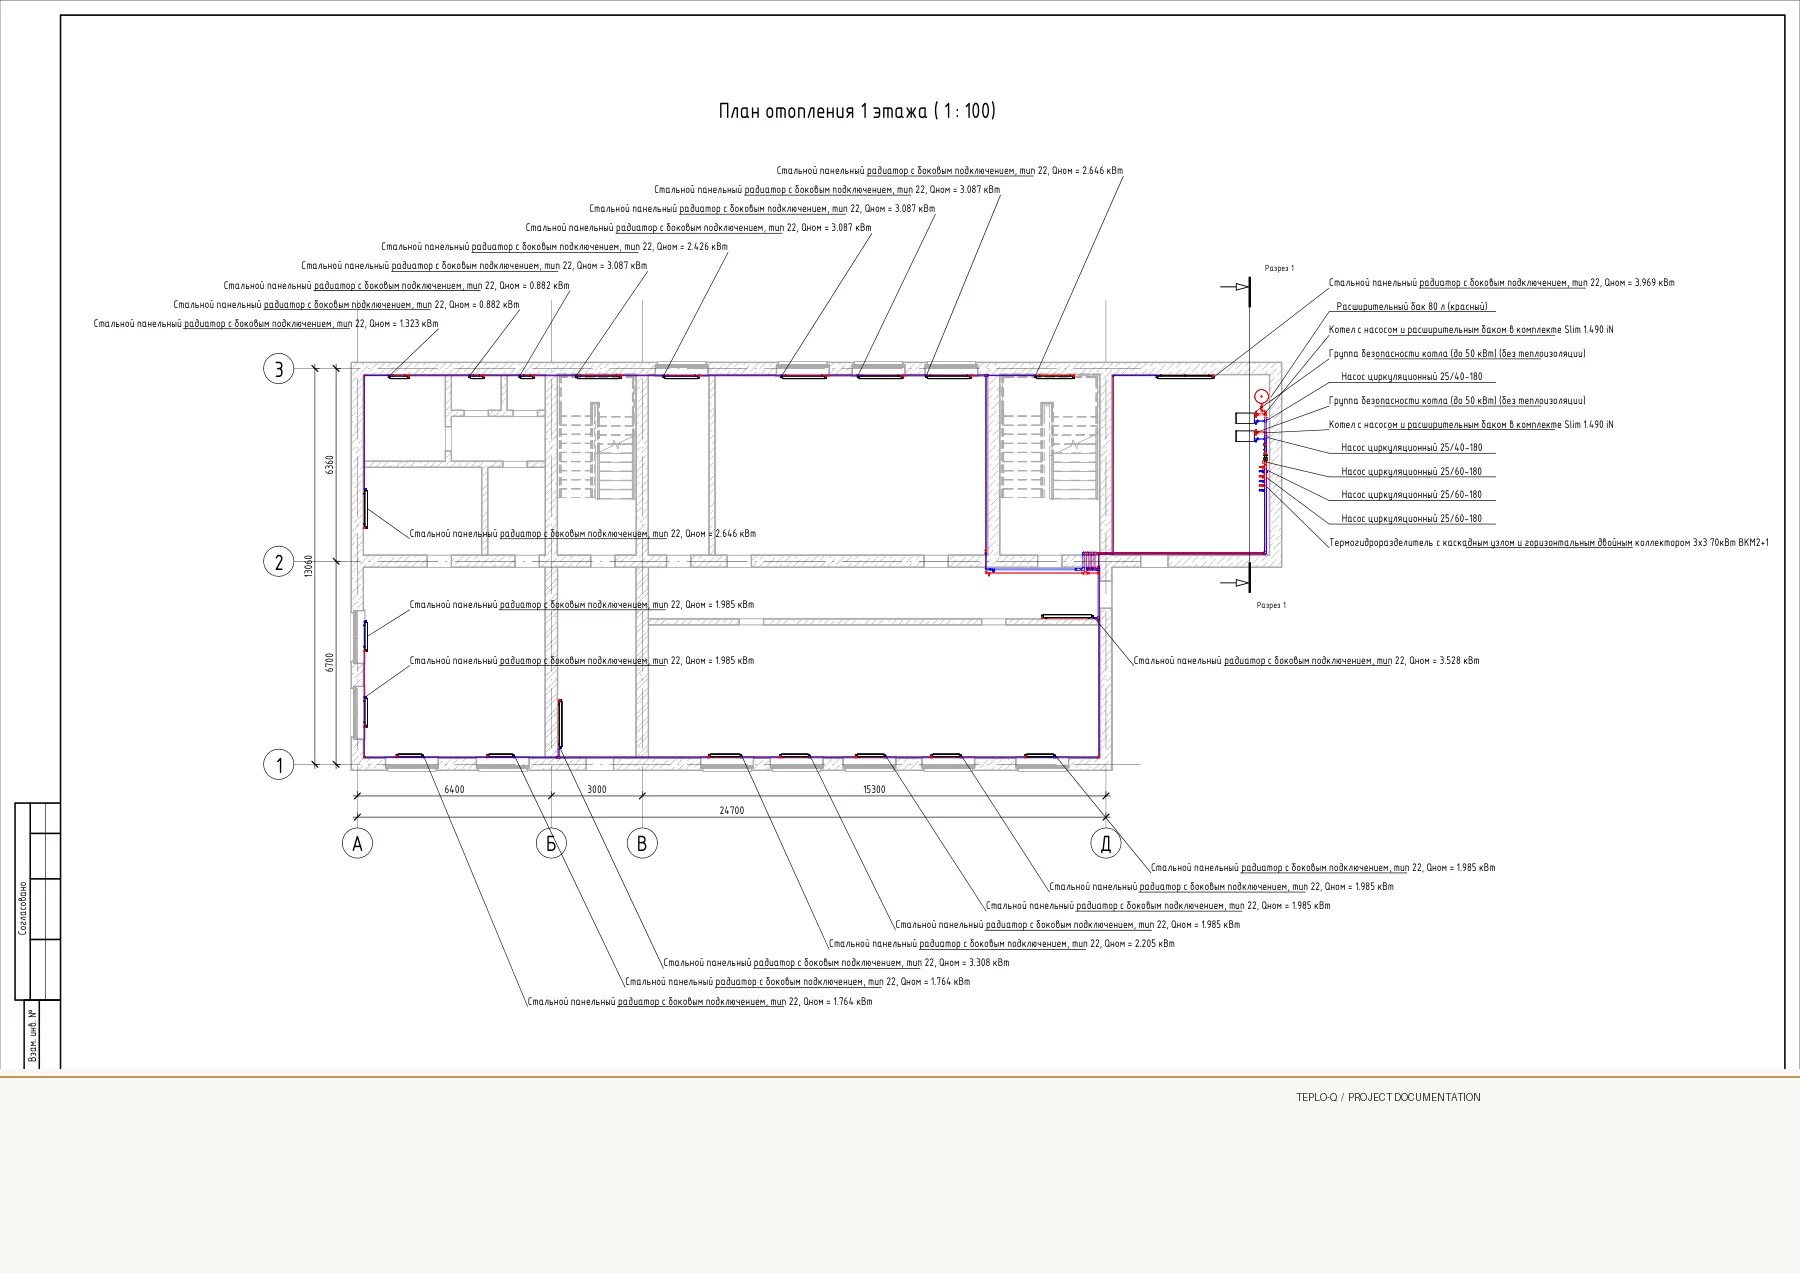The image size is (1800, 1273).
Task: Click the 'TEPLO-Q / PROJECT DOCUMENTATION' footer text
Action: (x=1388, y=1097)
